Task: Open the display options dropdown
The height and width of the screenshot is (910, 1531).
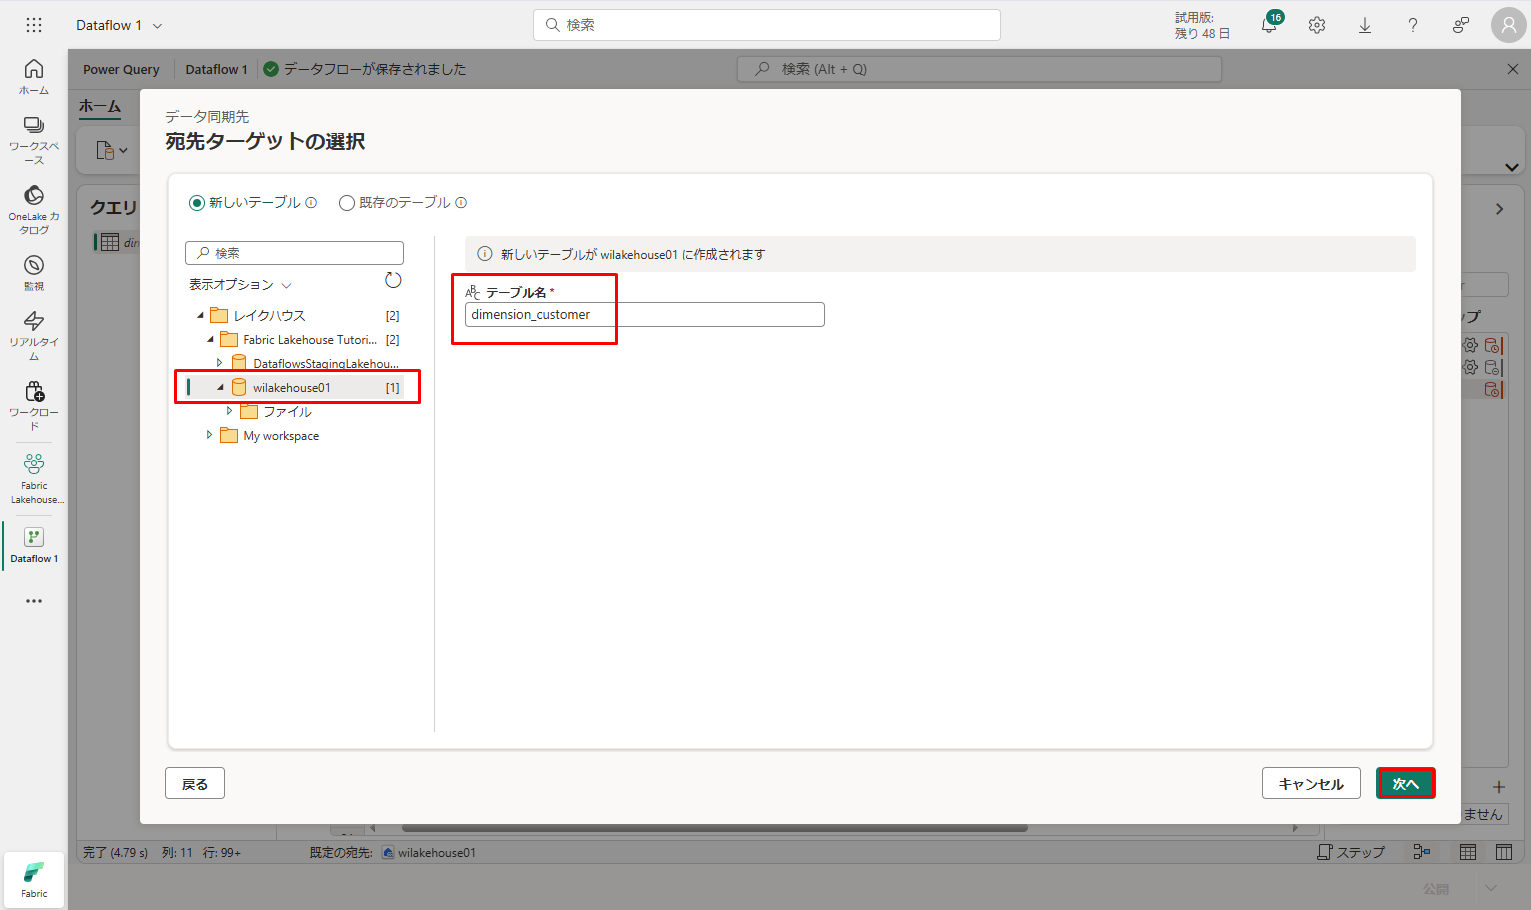Action: tap(240, 285)
